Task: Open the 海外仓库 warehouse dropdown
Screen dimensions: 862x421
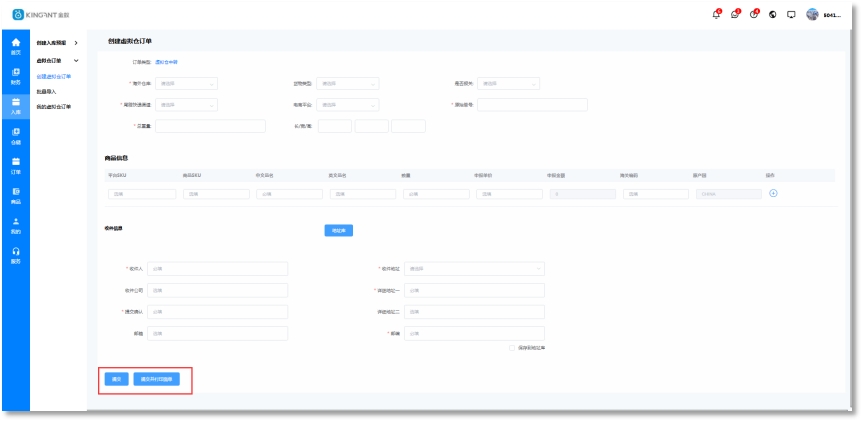Action: coord(186,84)
